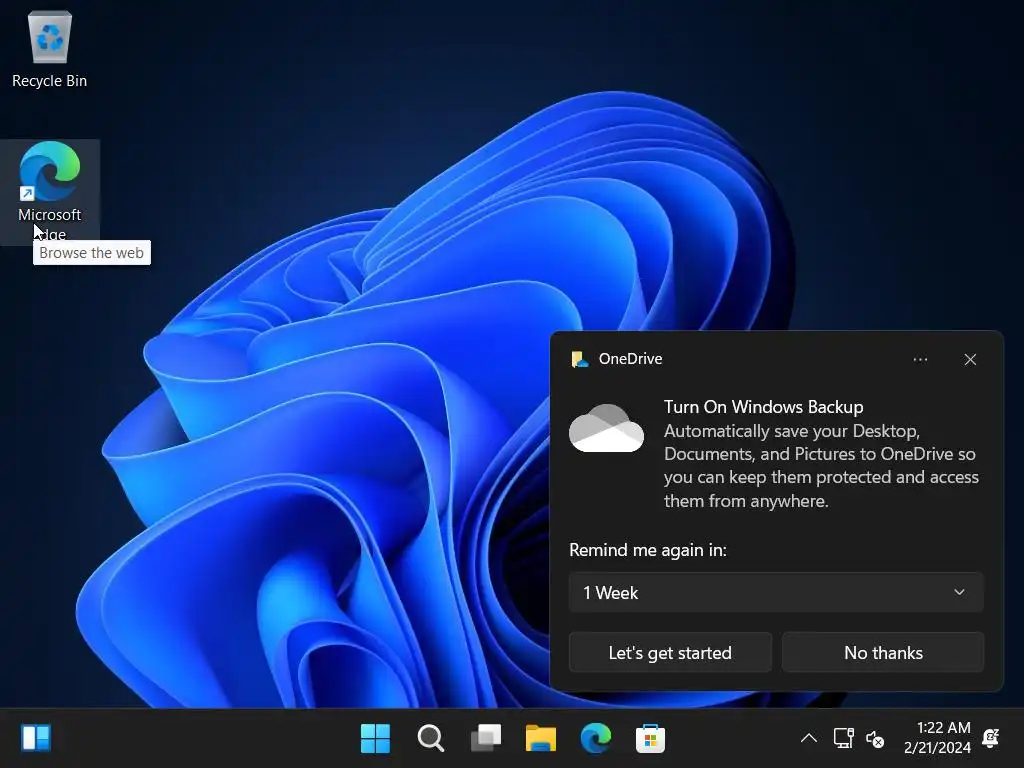1024x768 pixels.
Task: Open the clock and date flyout
Action: point(938,738)
